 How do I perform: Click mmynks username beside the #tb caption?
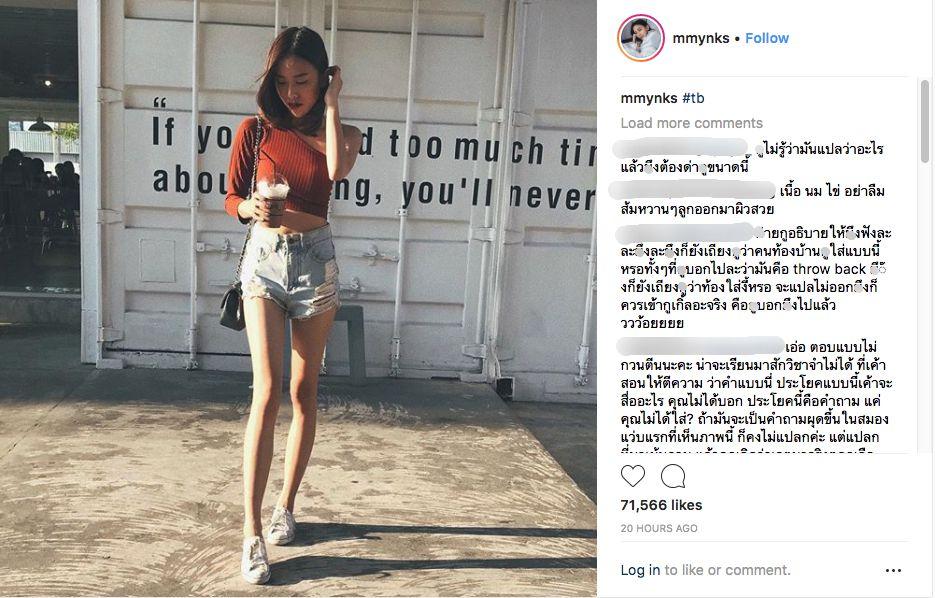(x=649, y=98)
